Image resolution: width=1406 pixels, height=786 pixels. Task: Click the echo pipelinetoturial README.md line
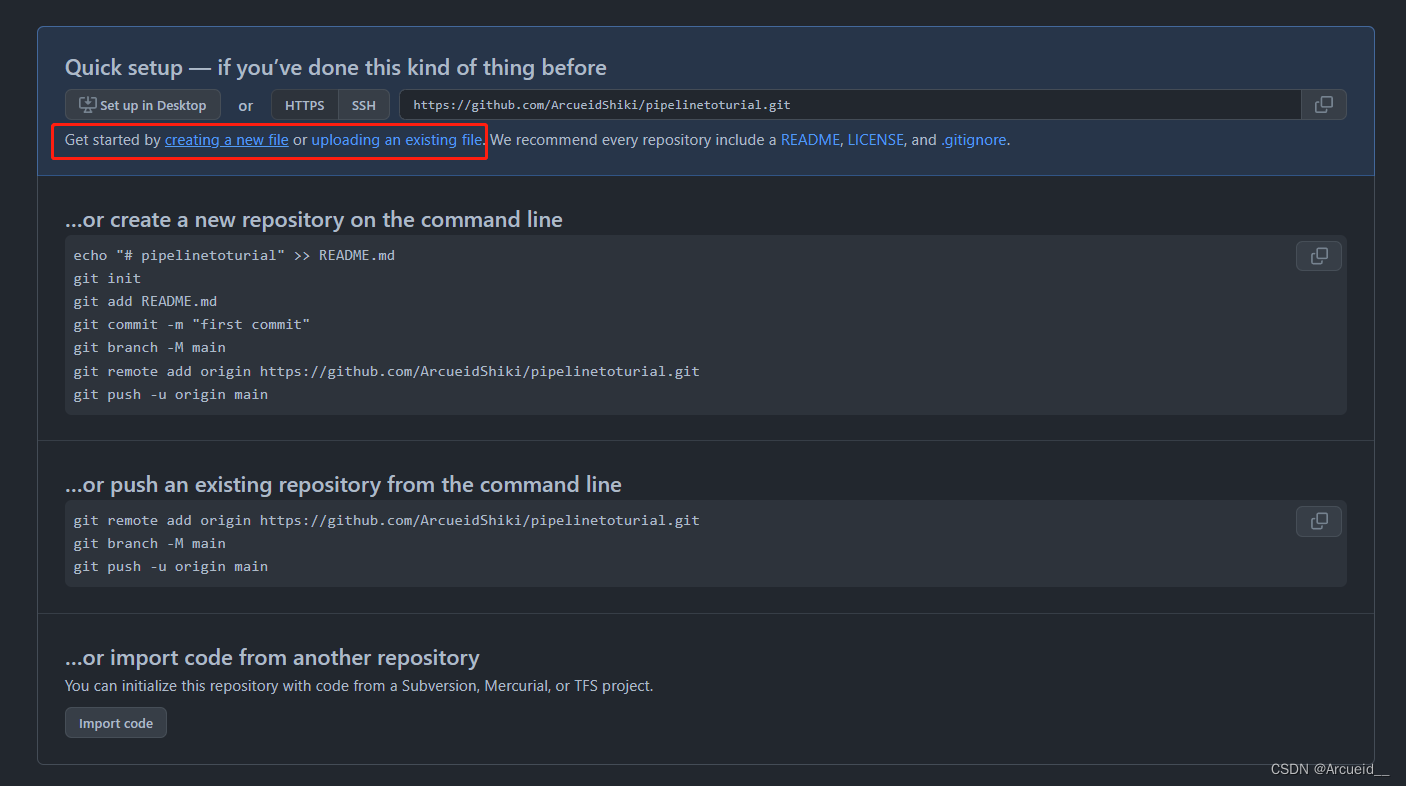(234, 255)
